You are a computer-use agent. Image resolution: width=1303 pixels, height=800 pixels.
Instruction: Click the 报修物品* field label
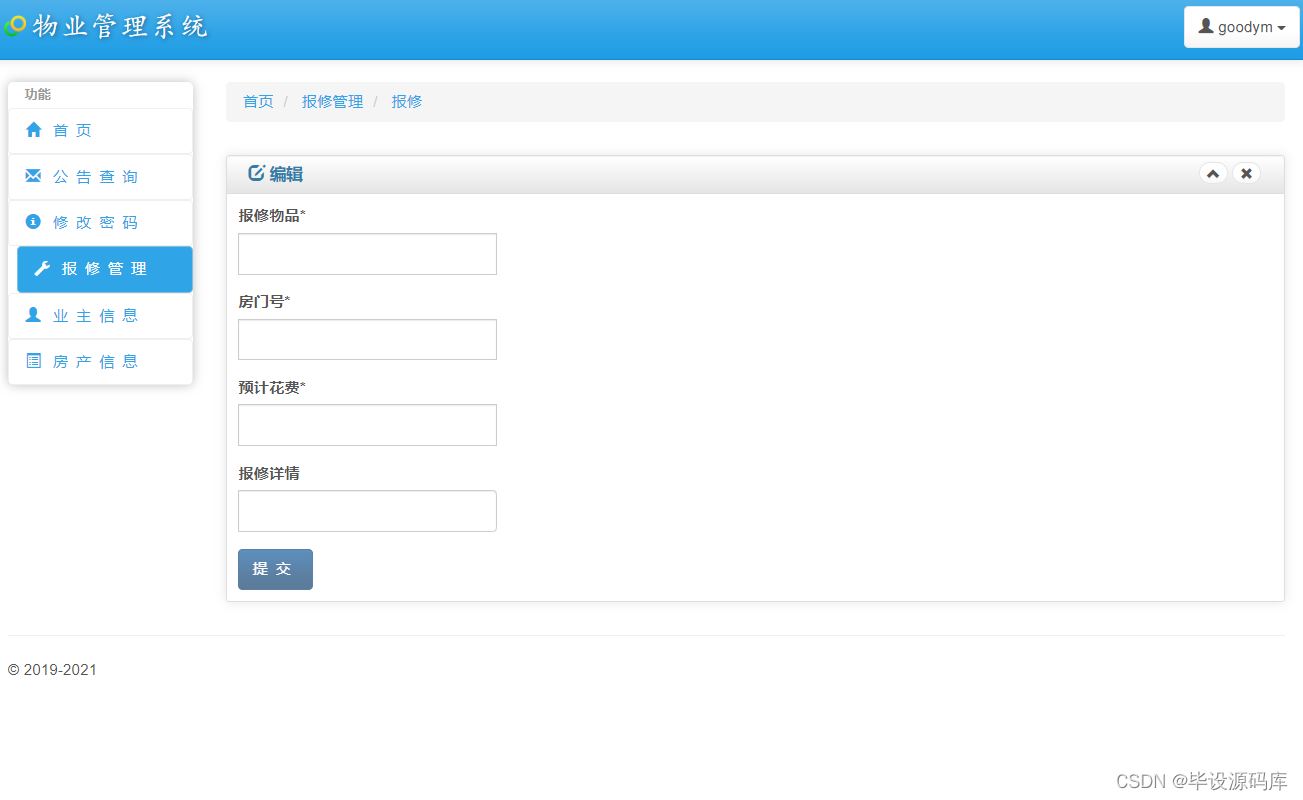[x=272, y=215]
